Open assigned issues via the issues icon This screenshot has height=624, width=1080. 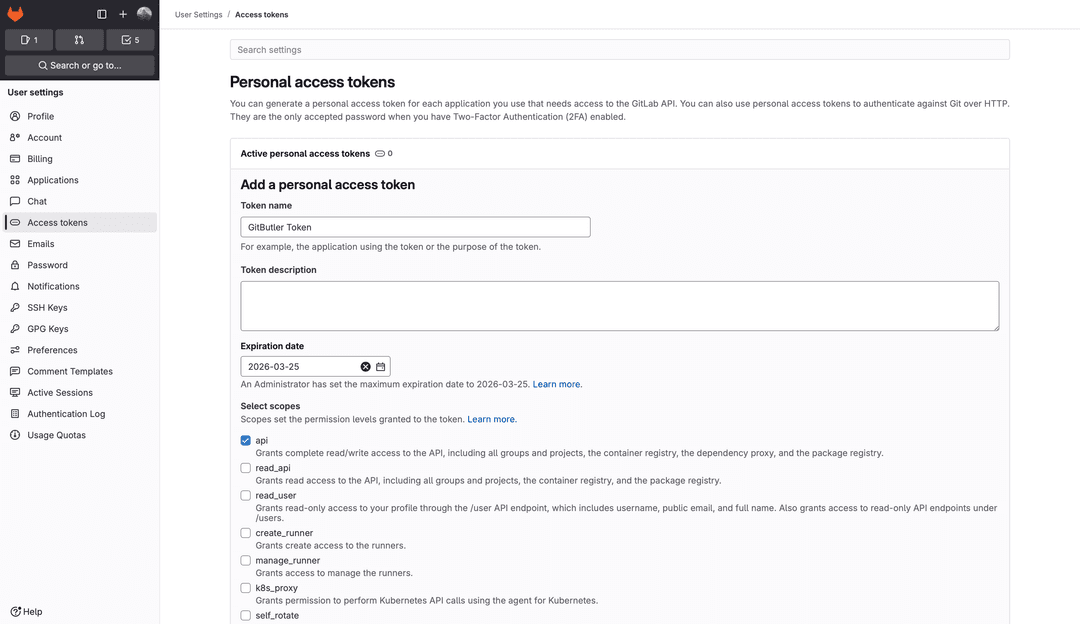(x=29, y=40)
